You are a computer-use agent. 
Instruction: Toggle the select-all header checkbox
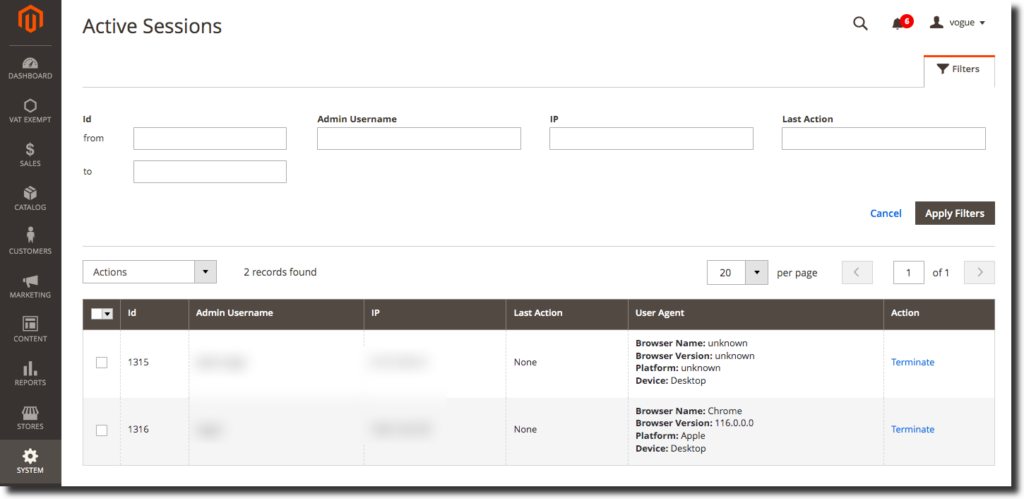coord(98,313)
